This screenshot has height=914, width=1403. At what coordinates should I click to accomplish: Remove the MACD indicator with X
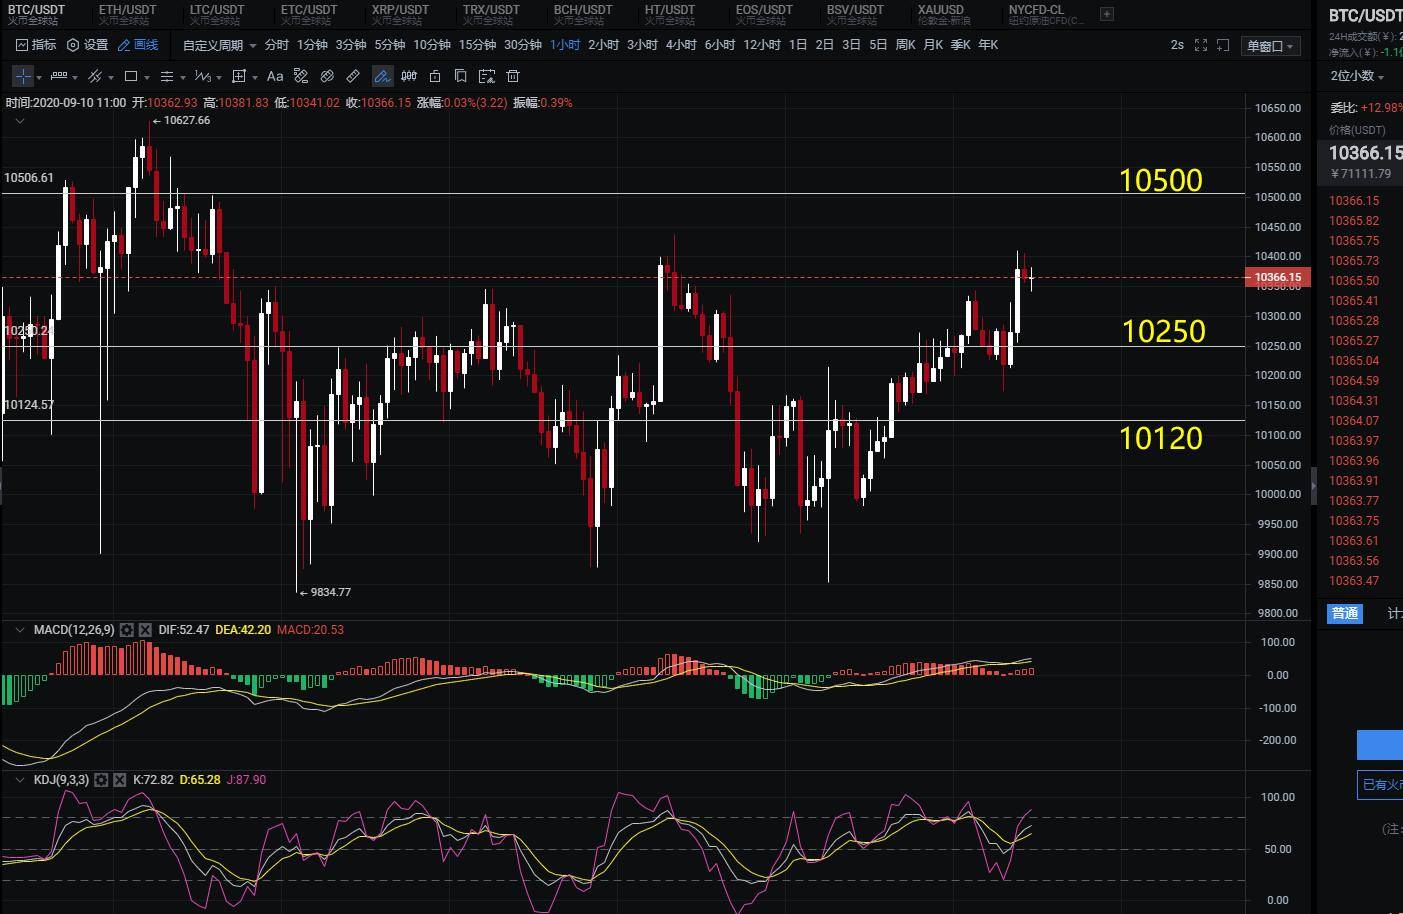(x=145, y=630)
